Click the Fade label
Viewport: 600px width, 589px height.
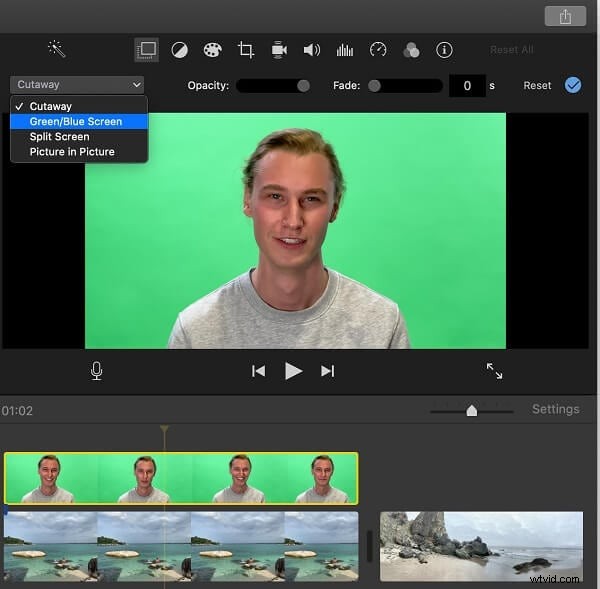[x=346, y=85]
